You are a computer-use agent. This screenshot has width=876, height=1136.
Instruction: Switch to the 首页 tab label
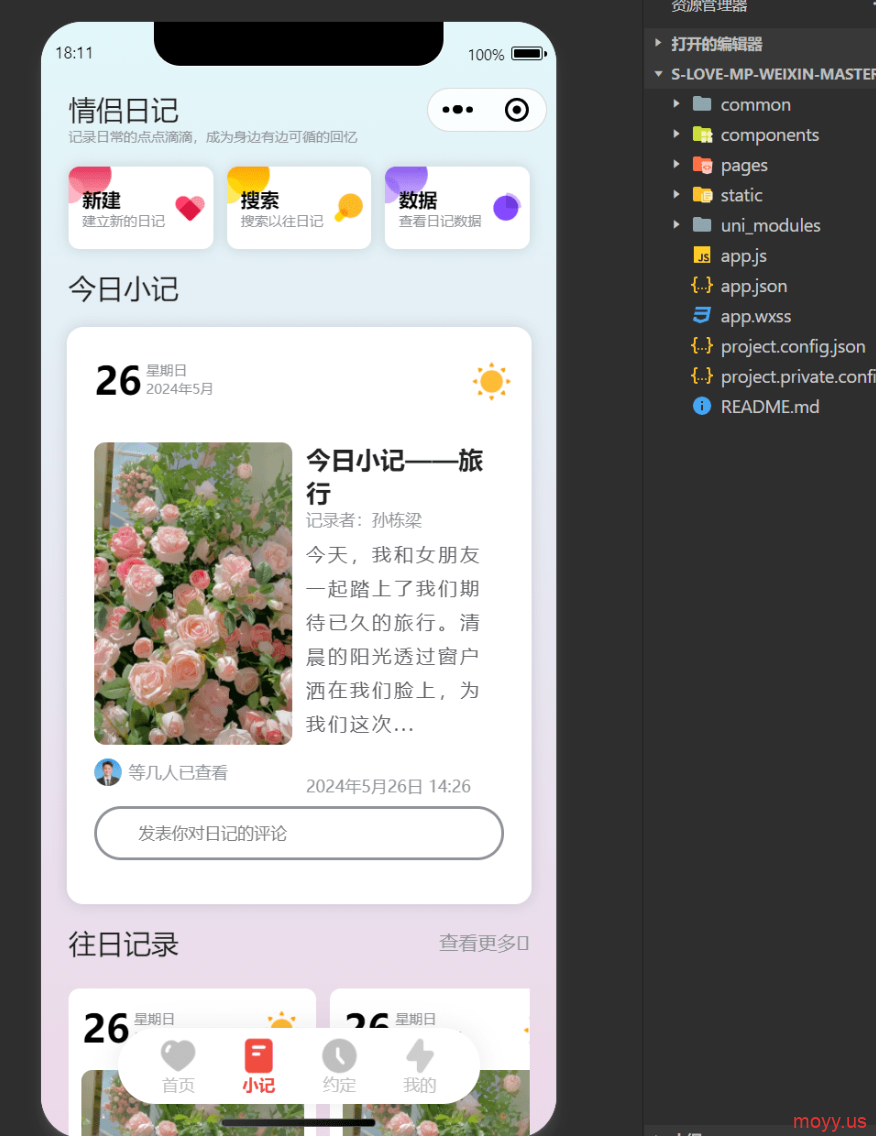(178, 1085)
